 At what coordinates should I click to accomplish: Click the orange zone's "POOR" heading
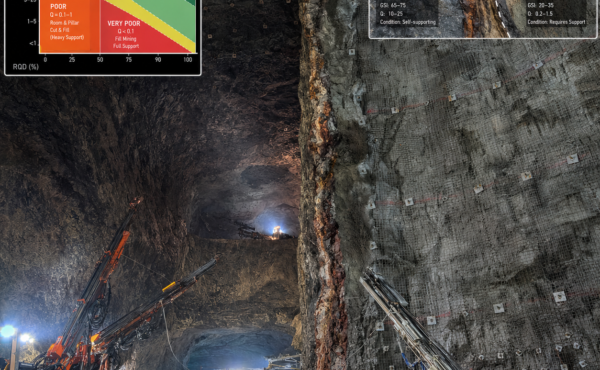tap(58, 7)
